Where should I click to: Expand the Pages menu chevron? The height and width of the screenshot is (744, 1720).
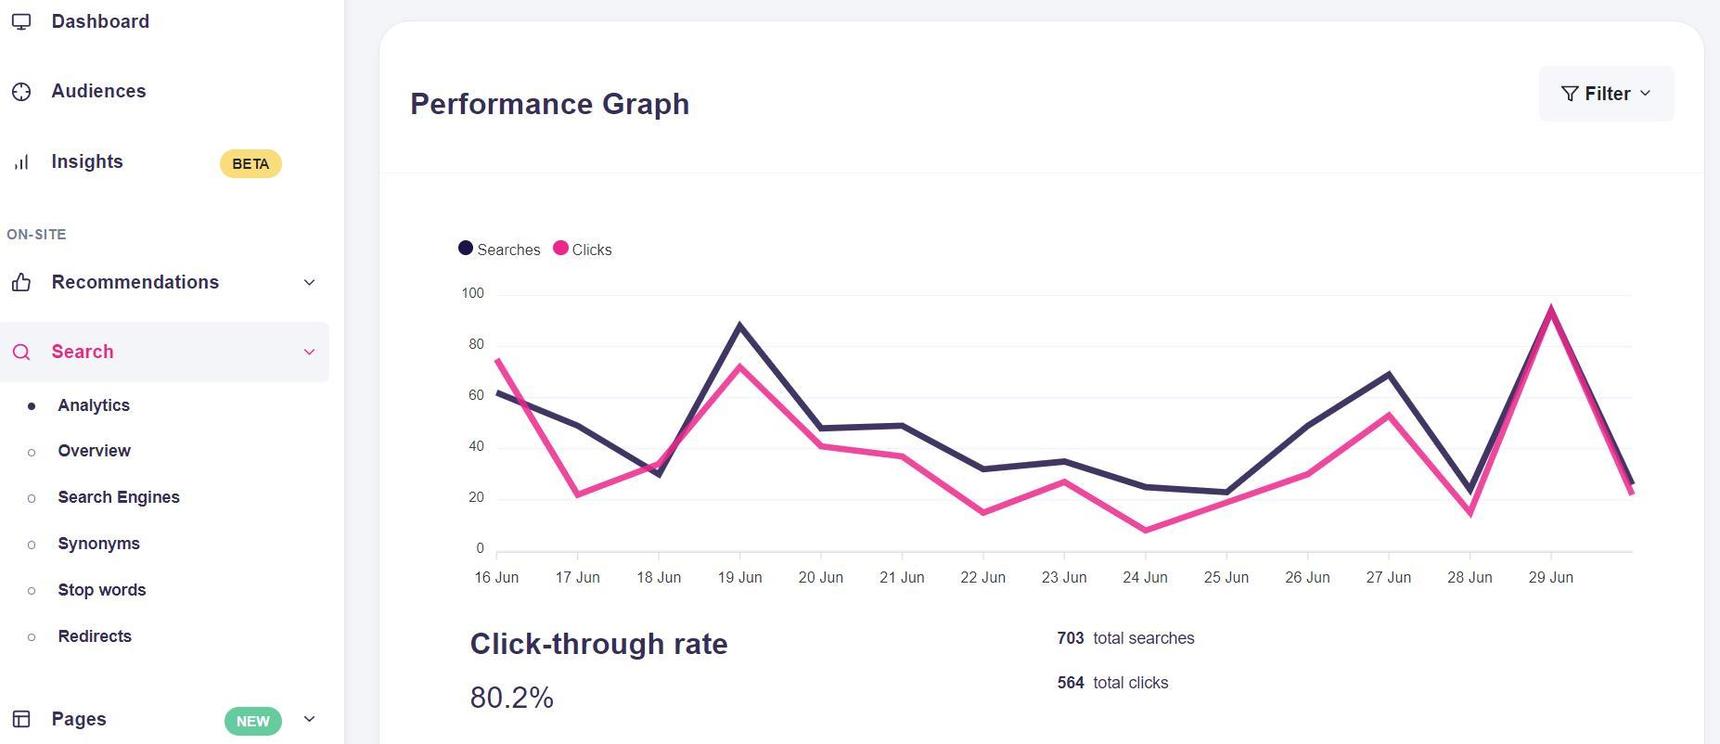point(309,719)
